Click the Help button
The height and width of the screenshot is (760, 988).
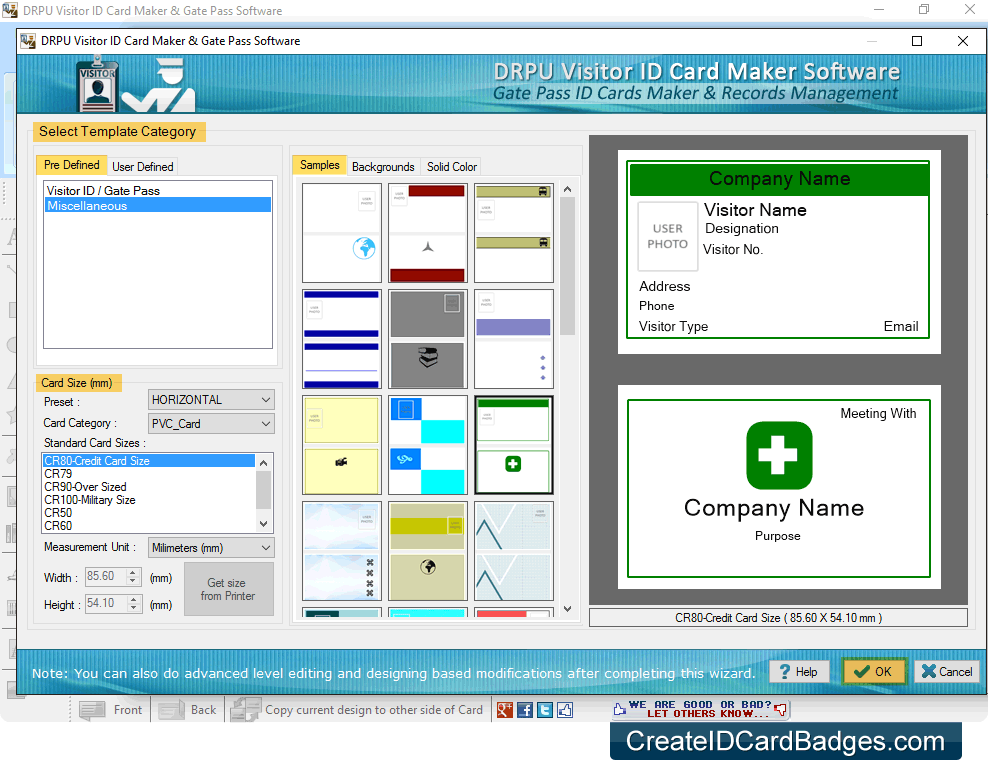tap(798, 672)
